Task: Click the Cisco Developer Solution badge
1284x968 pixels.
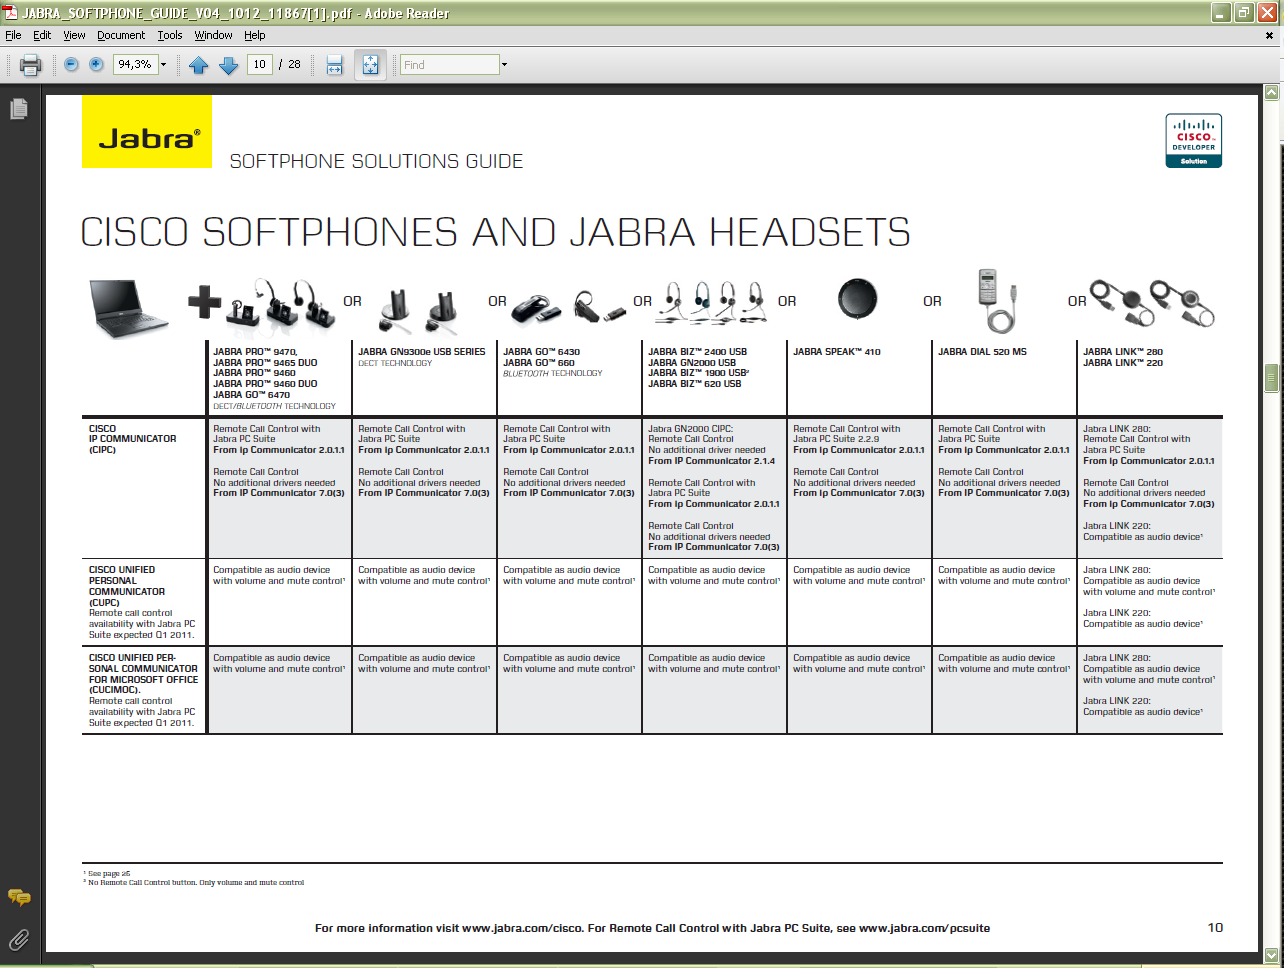Action: pyautogui.click(x=1194, y=140)
